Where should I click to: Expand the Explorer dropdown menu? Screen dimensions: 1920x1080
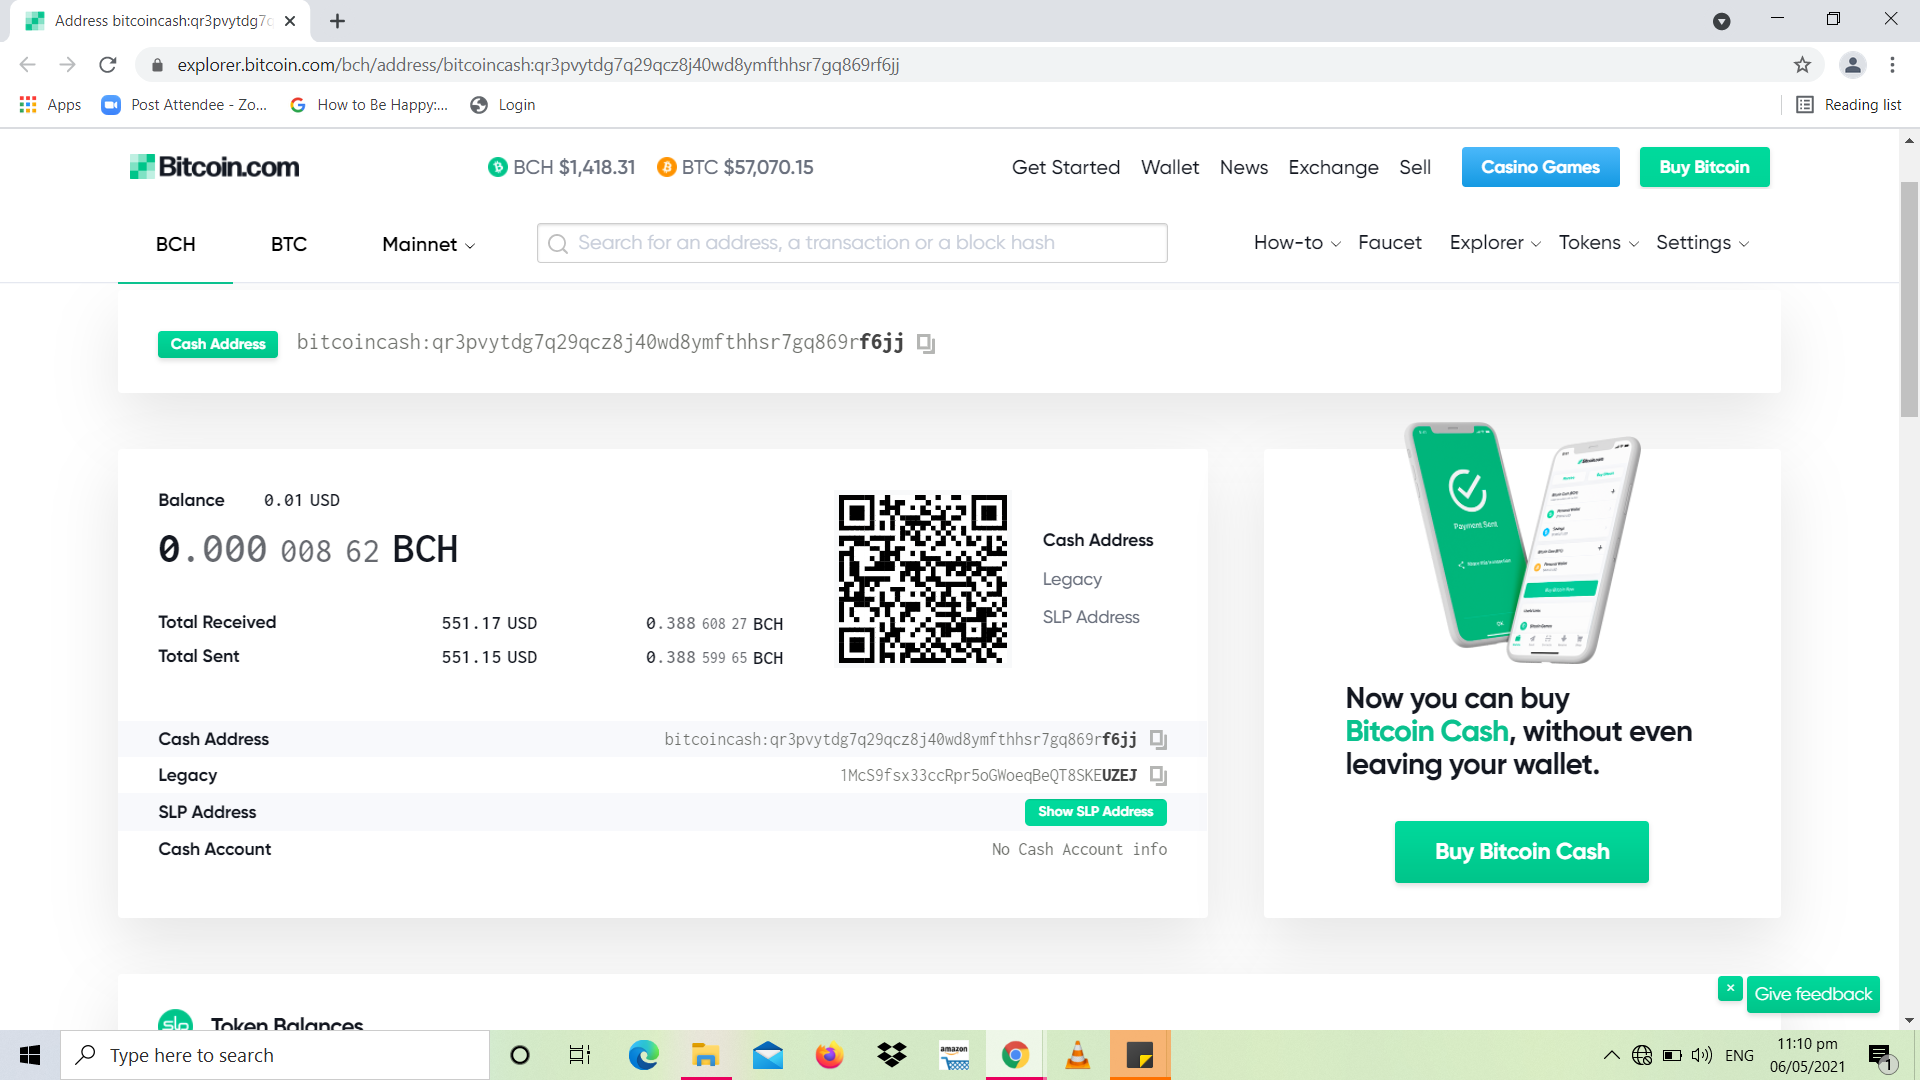pos(1495,243)
